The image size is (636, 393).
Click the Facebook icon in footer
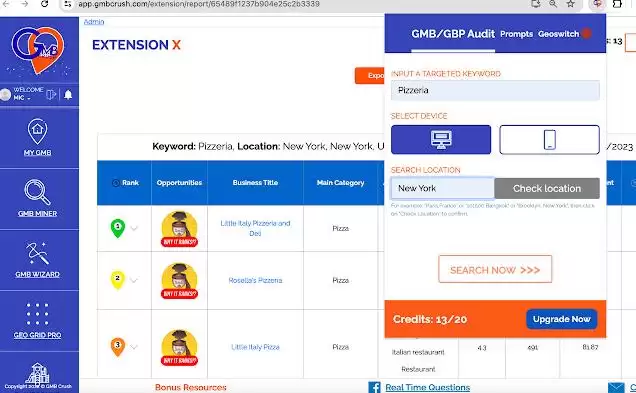[x=374, y=387]
